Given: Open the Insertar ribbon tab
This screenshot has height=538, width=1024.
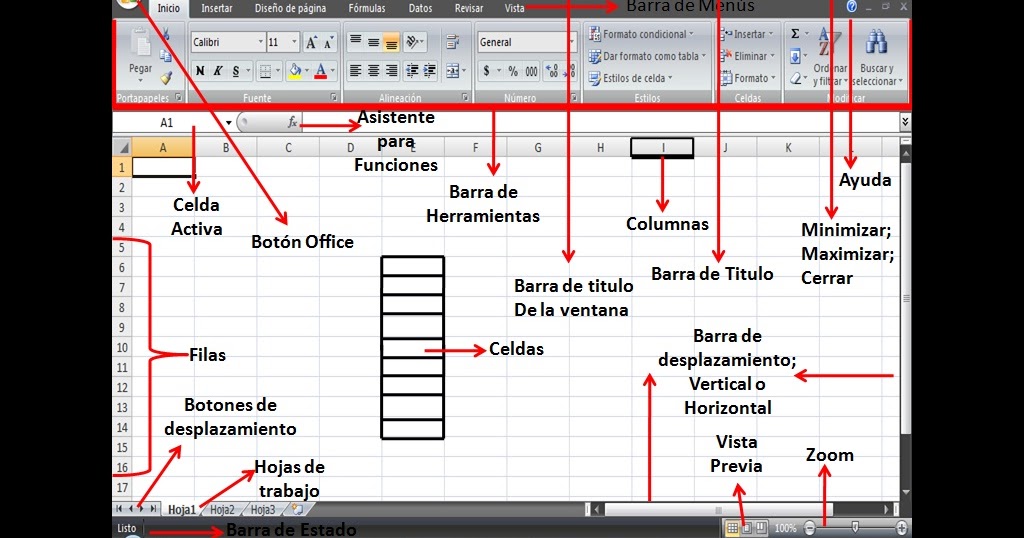Looking at the screenshot, I should [217, 8].
